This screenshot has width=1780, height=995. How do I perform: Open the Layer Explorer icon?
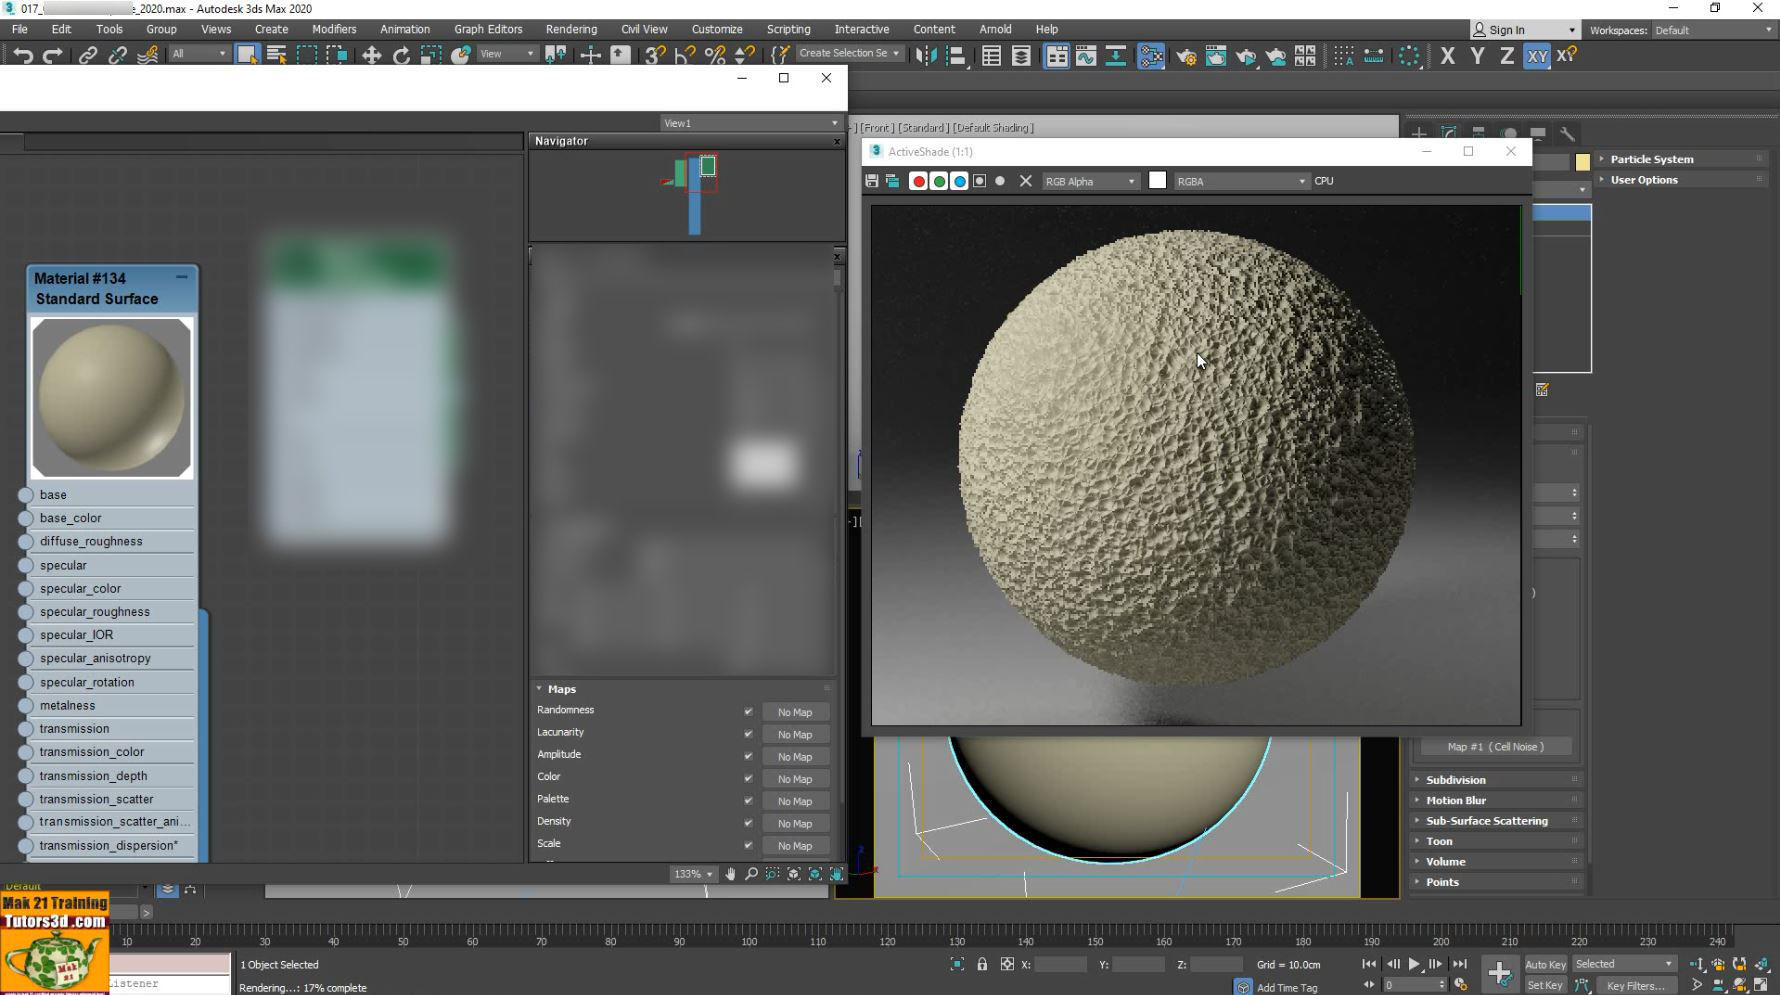click(1019, 56)
